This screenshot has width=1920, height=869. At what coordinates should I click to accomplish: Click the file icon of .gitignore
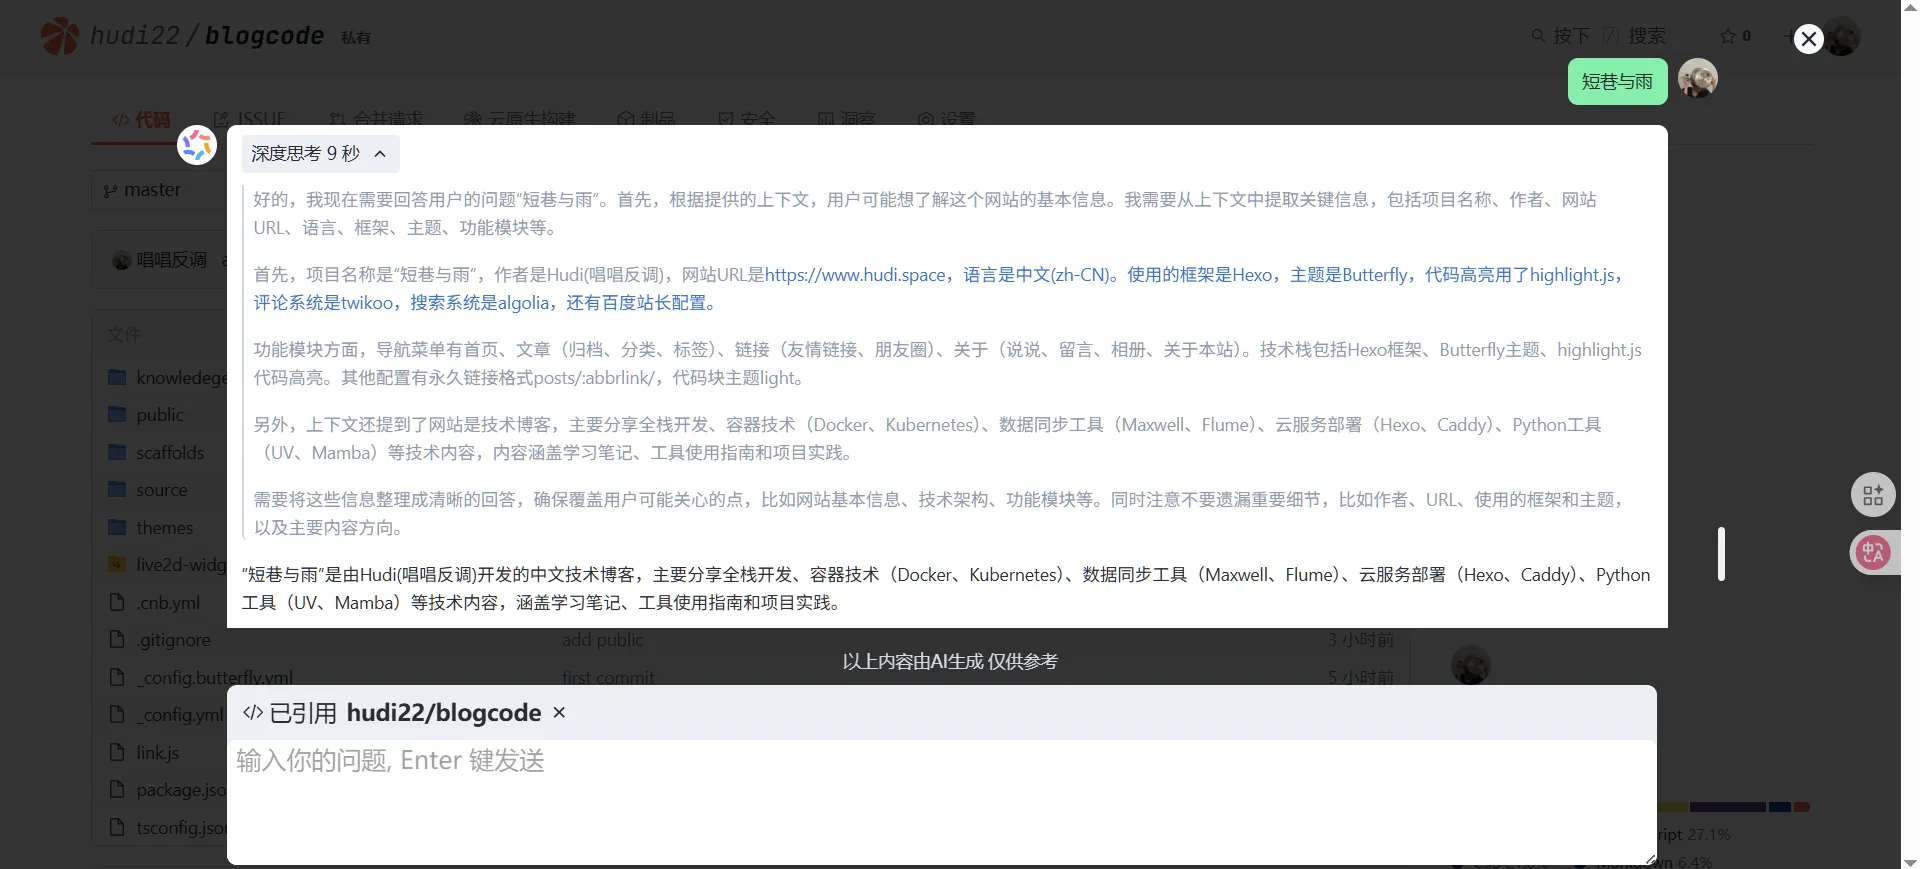117,639
